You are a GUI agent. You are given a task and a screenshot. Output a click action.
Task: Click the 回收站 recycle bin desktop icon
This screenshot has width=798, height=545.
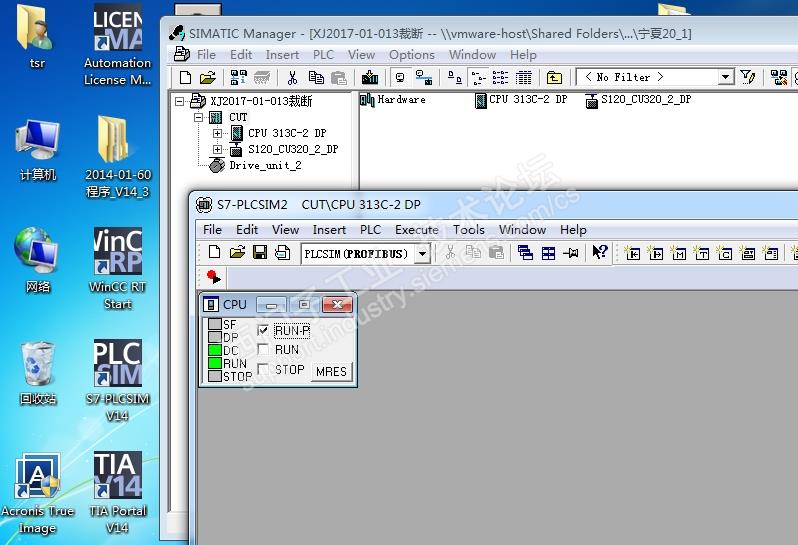click(38, 374)
